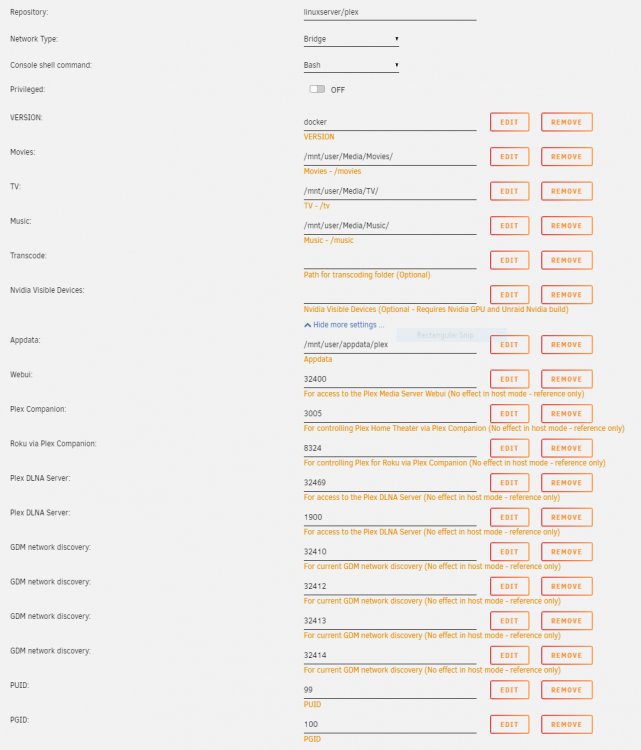Edit the Nvidia Visible Devices setting
Screen dimensions: 641x750
coord(509,295)
